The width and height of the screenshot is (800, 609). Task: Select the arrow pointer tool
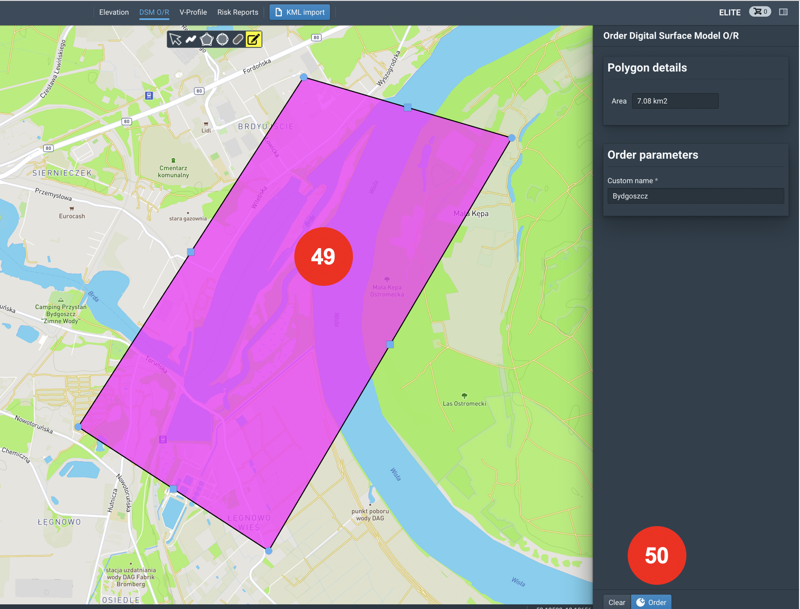[x=176, y=40]
